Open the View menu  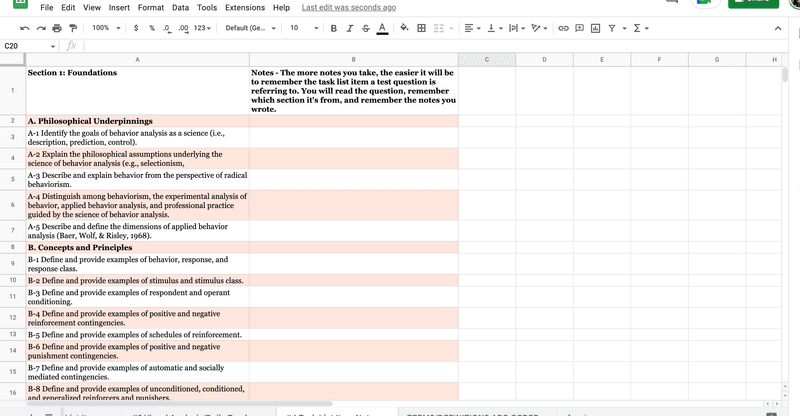point(92,8)
